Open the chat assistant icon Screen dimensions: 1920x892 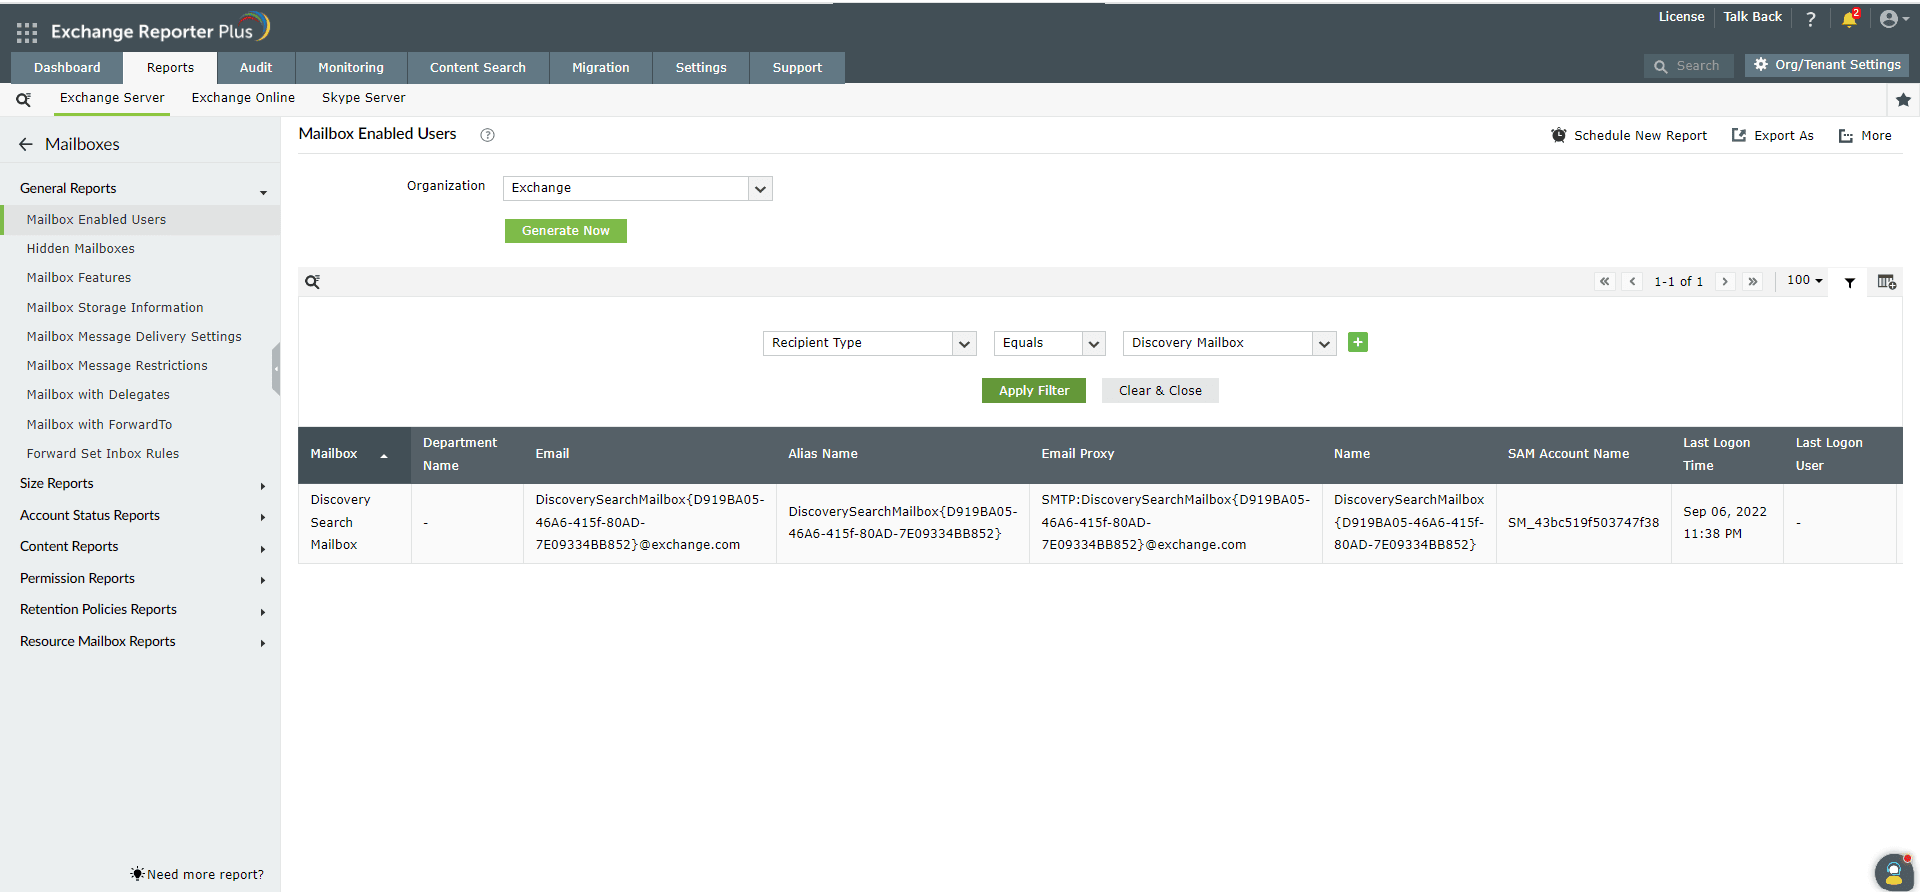click(1893, 872)
